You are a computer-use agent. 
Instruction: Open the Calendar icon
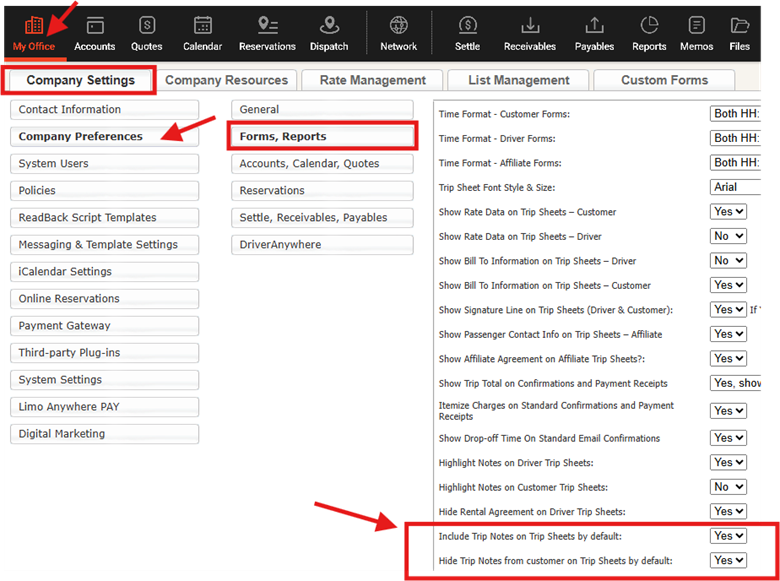pyautogui.click(x=203, y=26)
